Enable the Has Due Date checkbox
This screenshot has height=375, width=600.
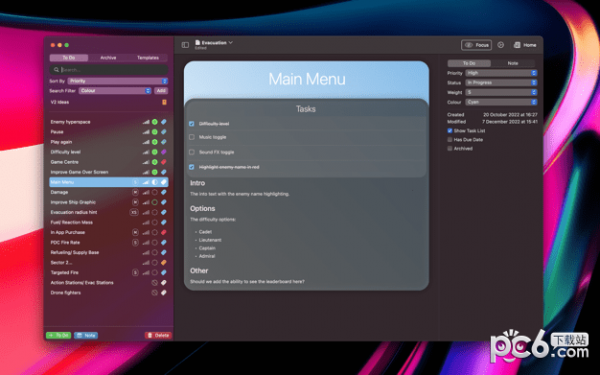point(450,140)
